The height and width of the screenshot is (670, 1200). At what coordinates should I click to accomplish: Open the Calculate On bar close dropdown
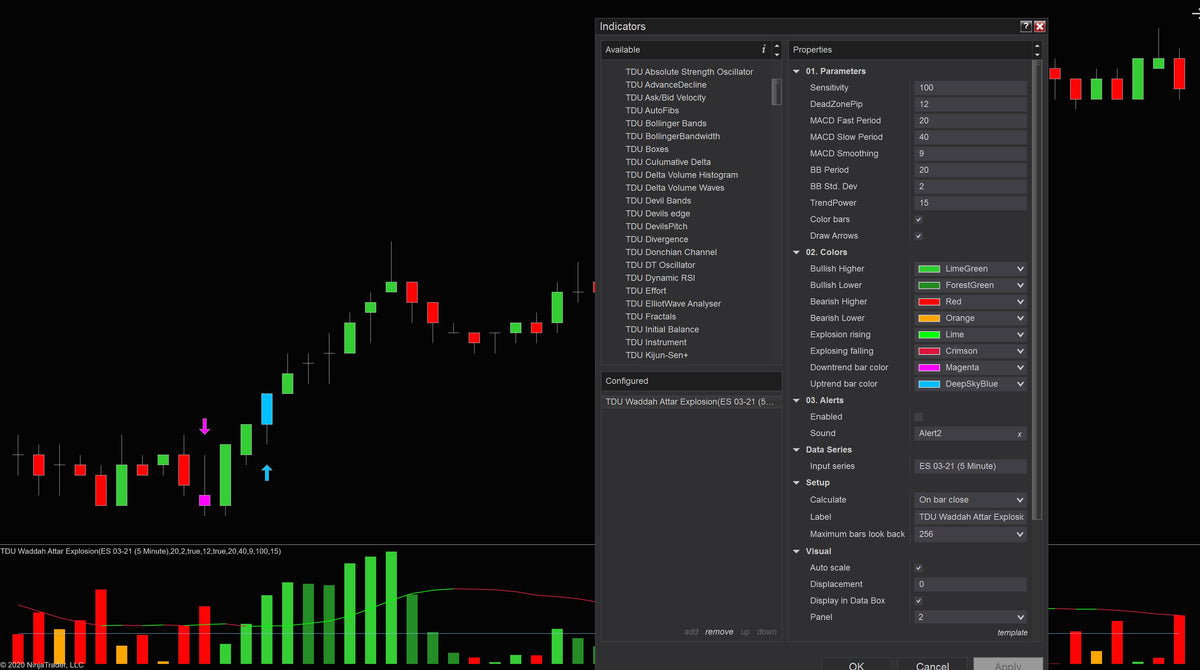click(x=971, y=500)
